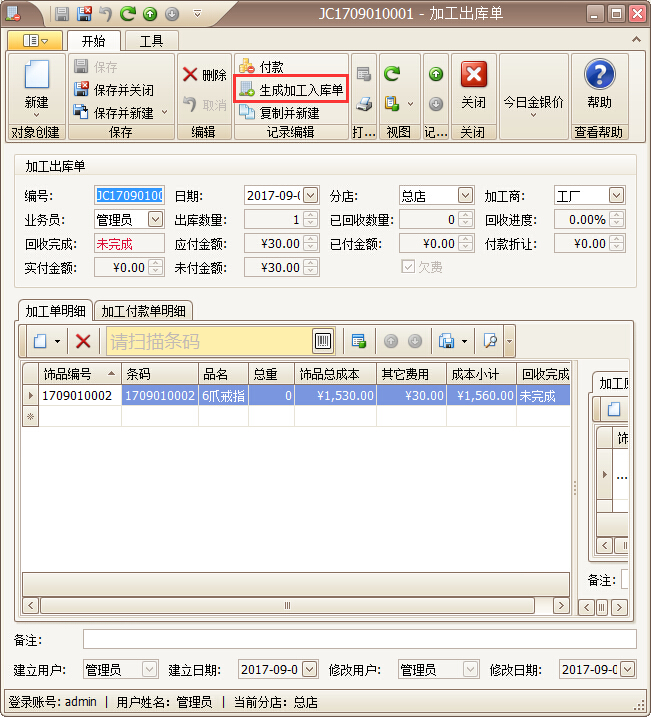The width and height of the screenshot is (651, 717).
Task: Switch to the 工具 ribbon tab
Action: (x=151, y=41)
